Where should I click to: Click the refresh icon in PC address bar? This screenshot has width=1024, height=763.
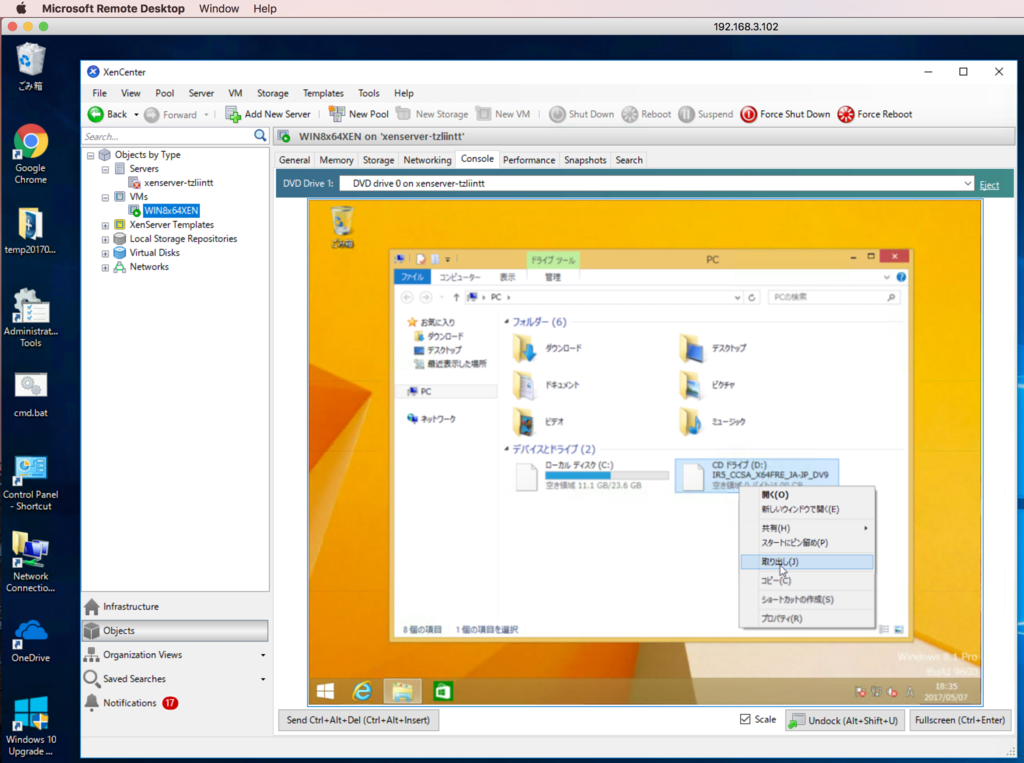[752, 297]
